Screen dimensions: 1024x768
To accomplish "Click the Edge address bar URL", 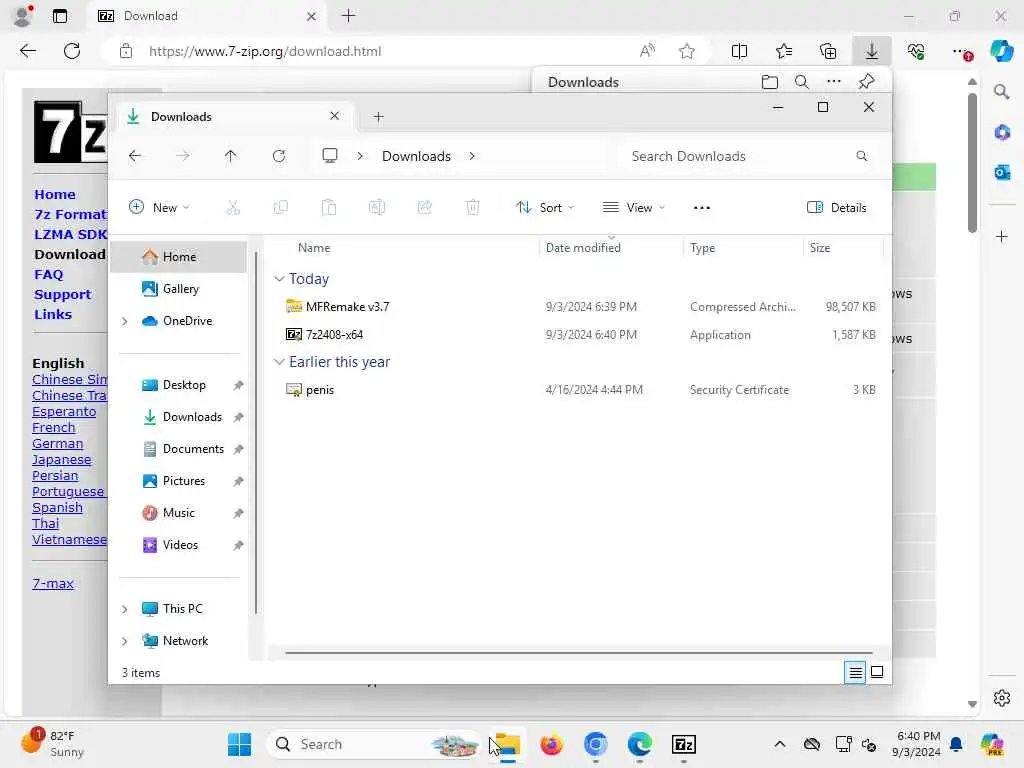I will (x=264, y=51).
